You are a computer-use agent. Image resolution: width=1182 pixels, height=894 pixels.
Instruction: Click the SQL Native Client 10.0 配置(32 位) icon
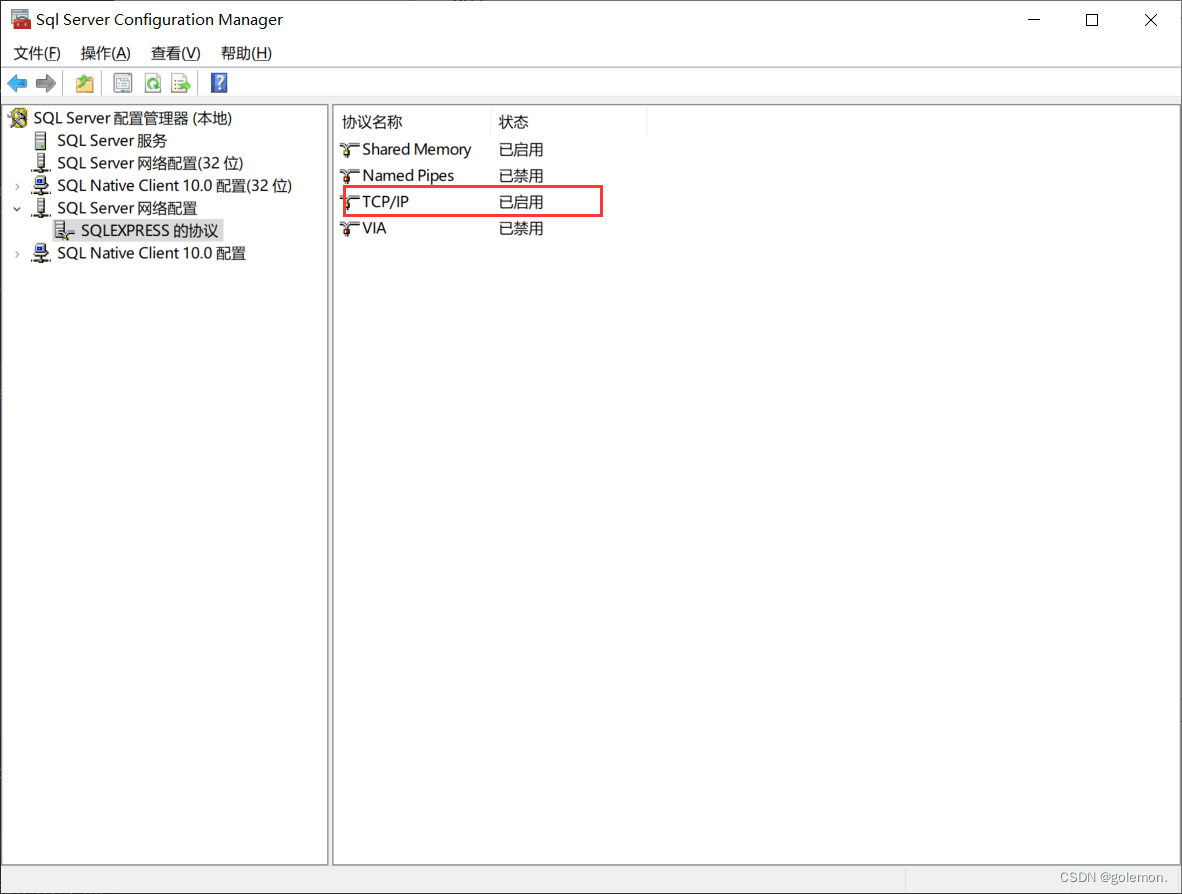pos(41,185)
